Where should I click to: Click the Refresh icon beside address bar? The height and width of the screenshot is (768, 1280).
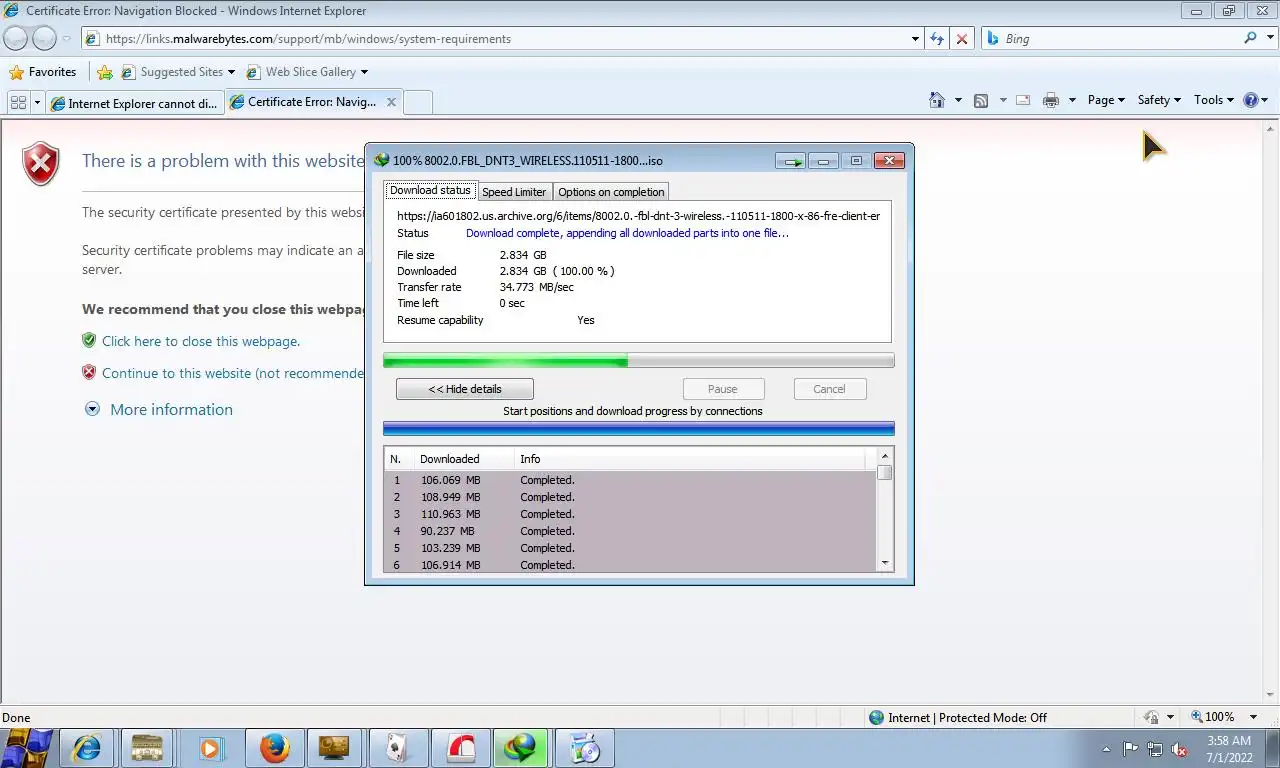937,38
